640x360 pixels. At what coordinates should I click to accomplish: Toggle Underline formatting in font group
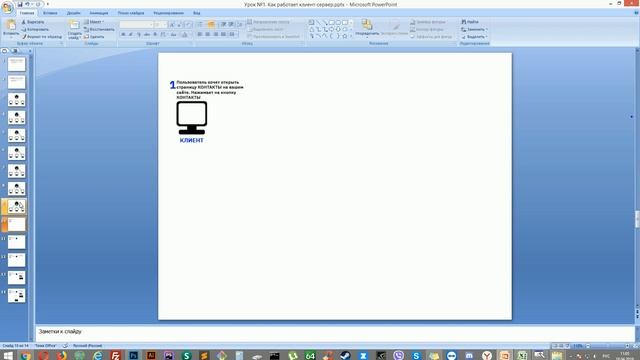pyautogui.click(x=138, y=35)
